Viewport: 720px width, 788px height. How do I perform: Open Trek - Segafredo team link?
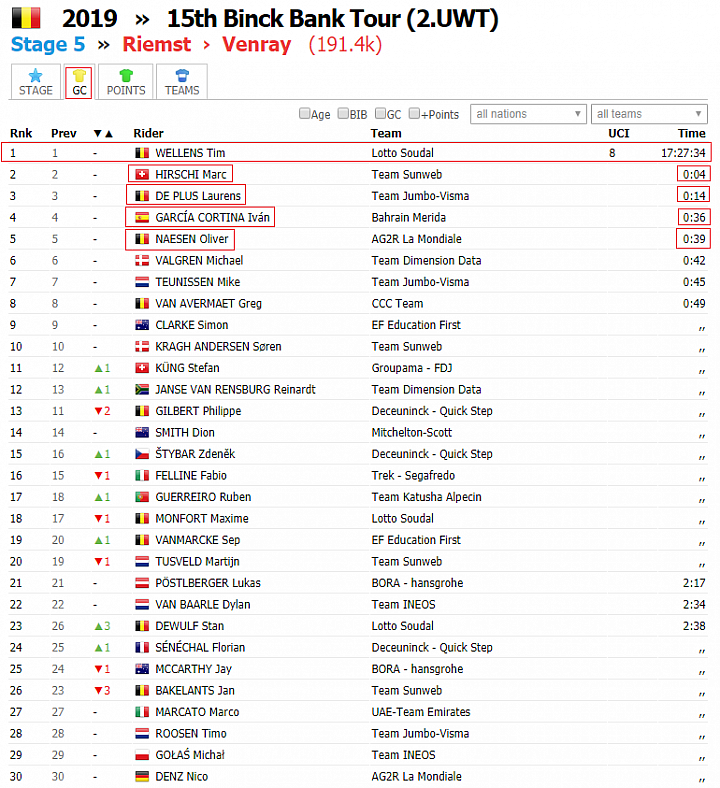pyautogui.click(x=413, y=475)
